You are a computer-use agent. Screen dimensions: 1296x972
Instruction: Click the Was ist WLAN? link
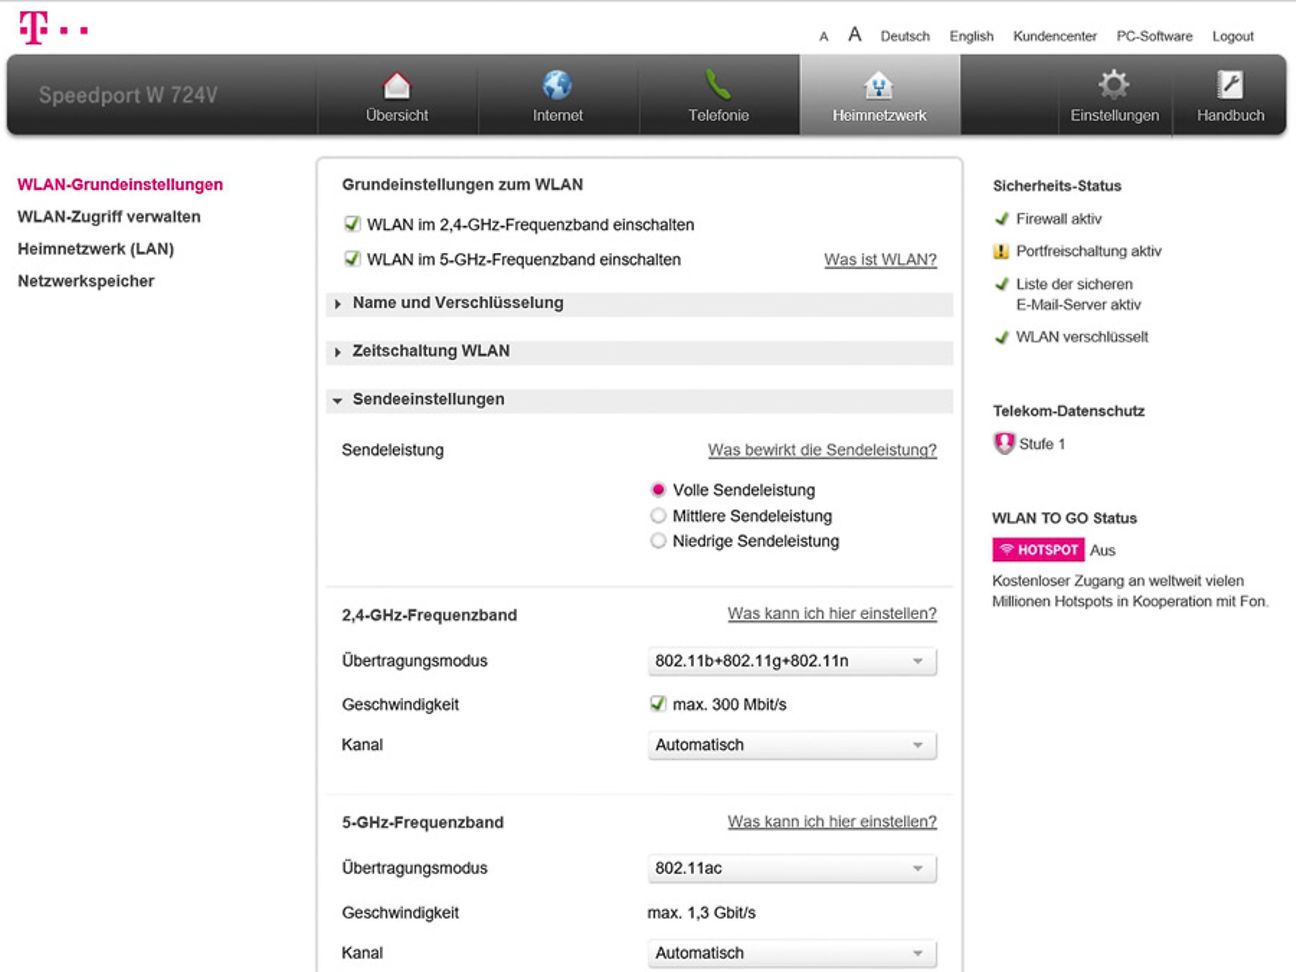(x=880, y=260)
